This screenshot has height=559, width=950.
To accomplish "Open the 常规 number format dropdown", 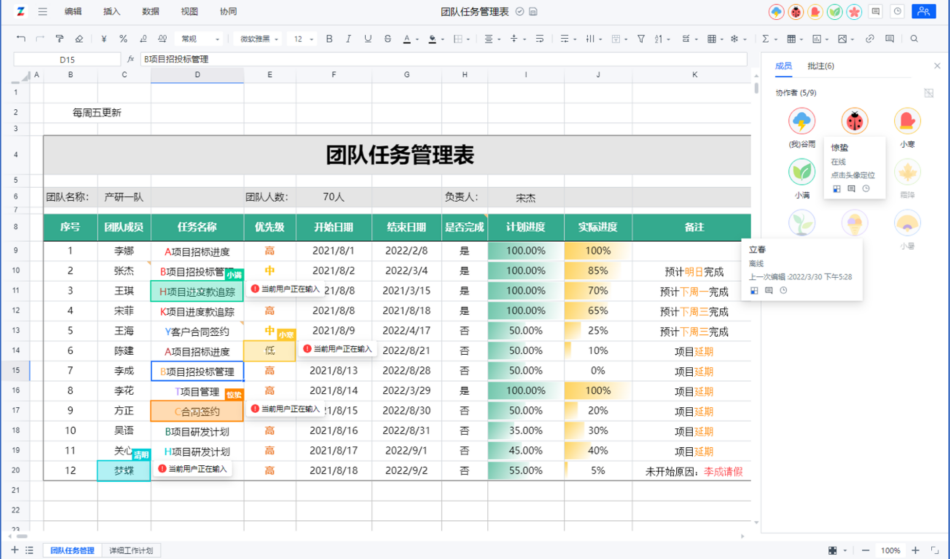I will click(199, 39).
